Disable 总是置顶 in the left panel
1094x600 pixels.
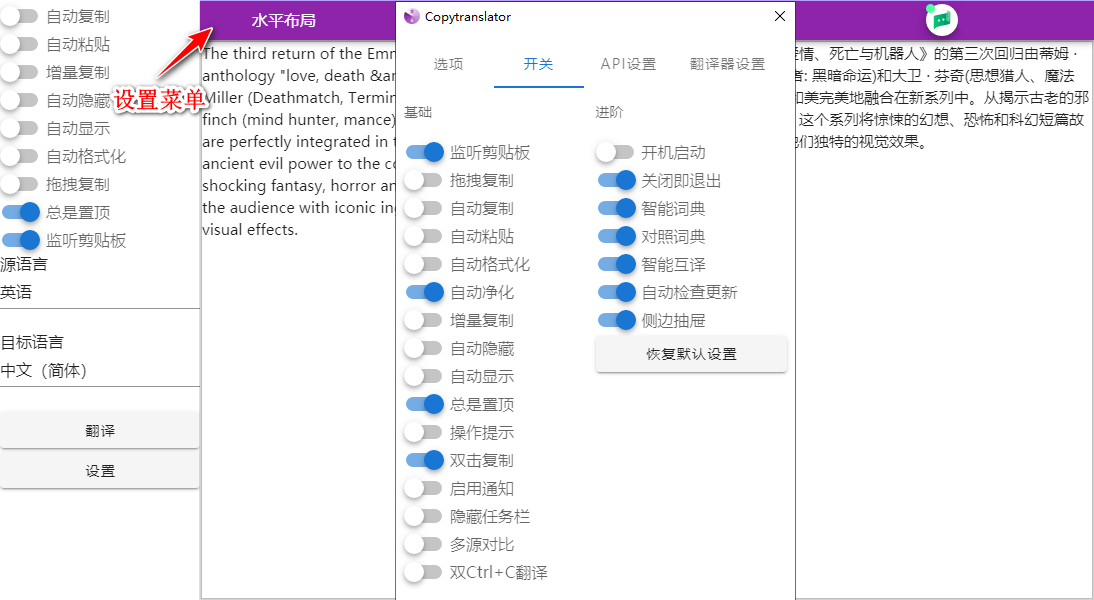pos(22,212)
